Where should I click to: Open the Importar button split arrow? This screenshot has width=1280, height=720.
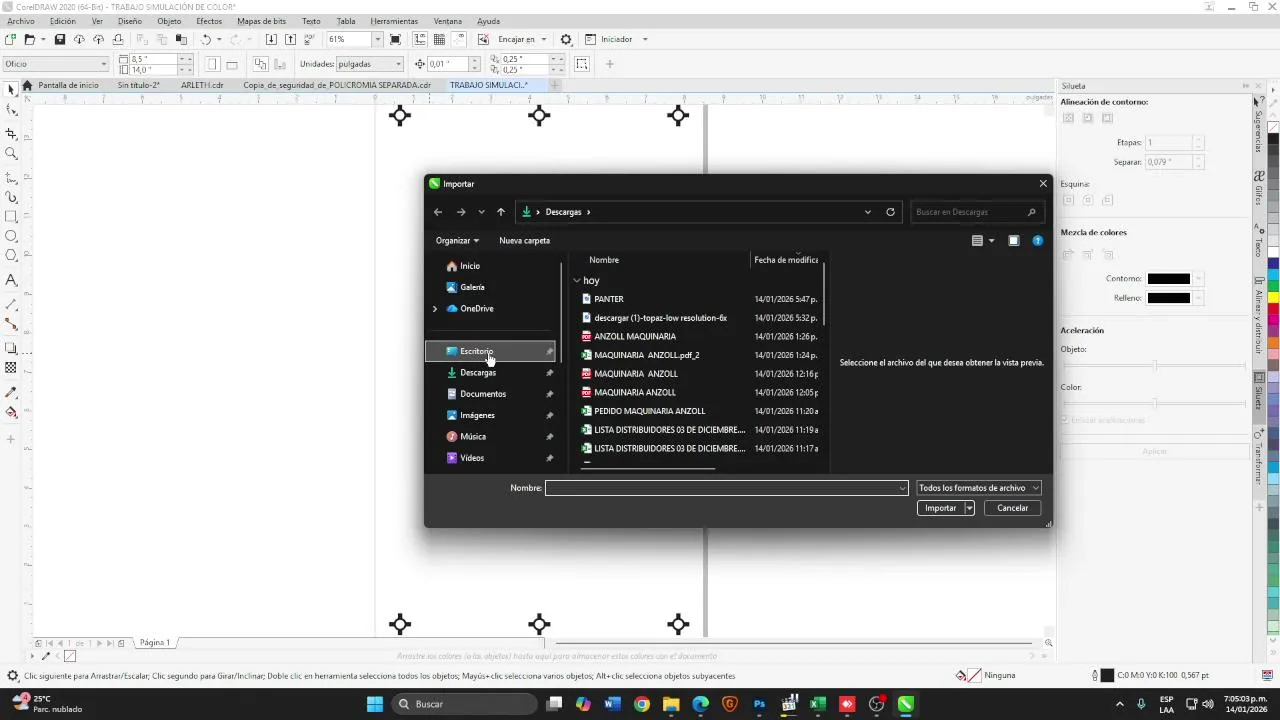(969, 508)
